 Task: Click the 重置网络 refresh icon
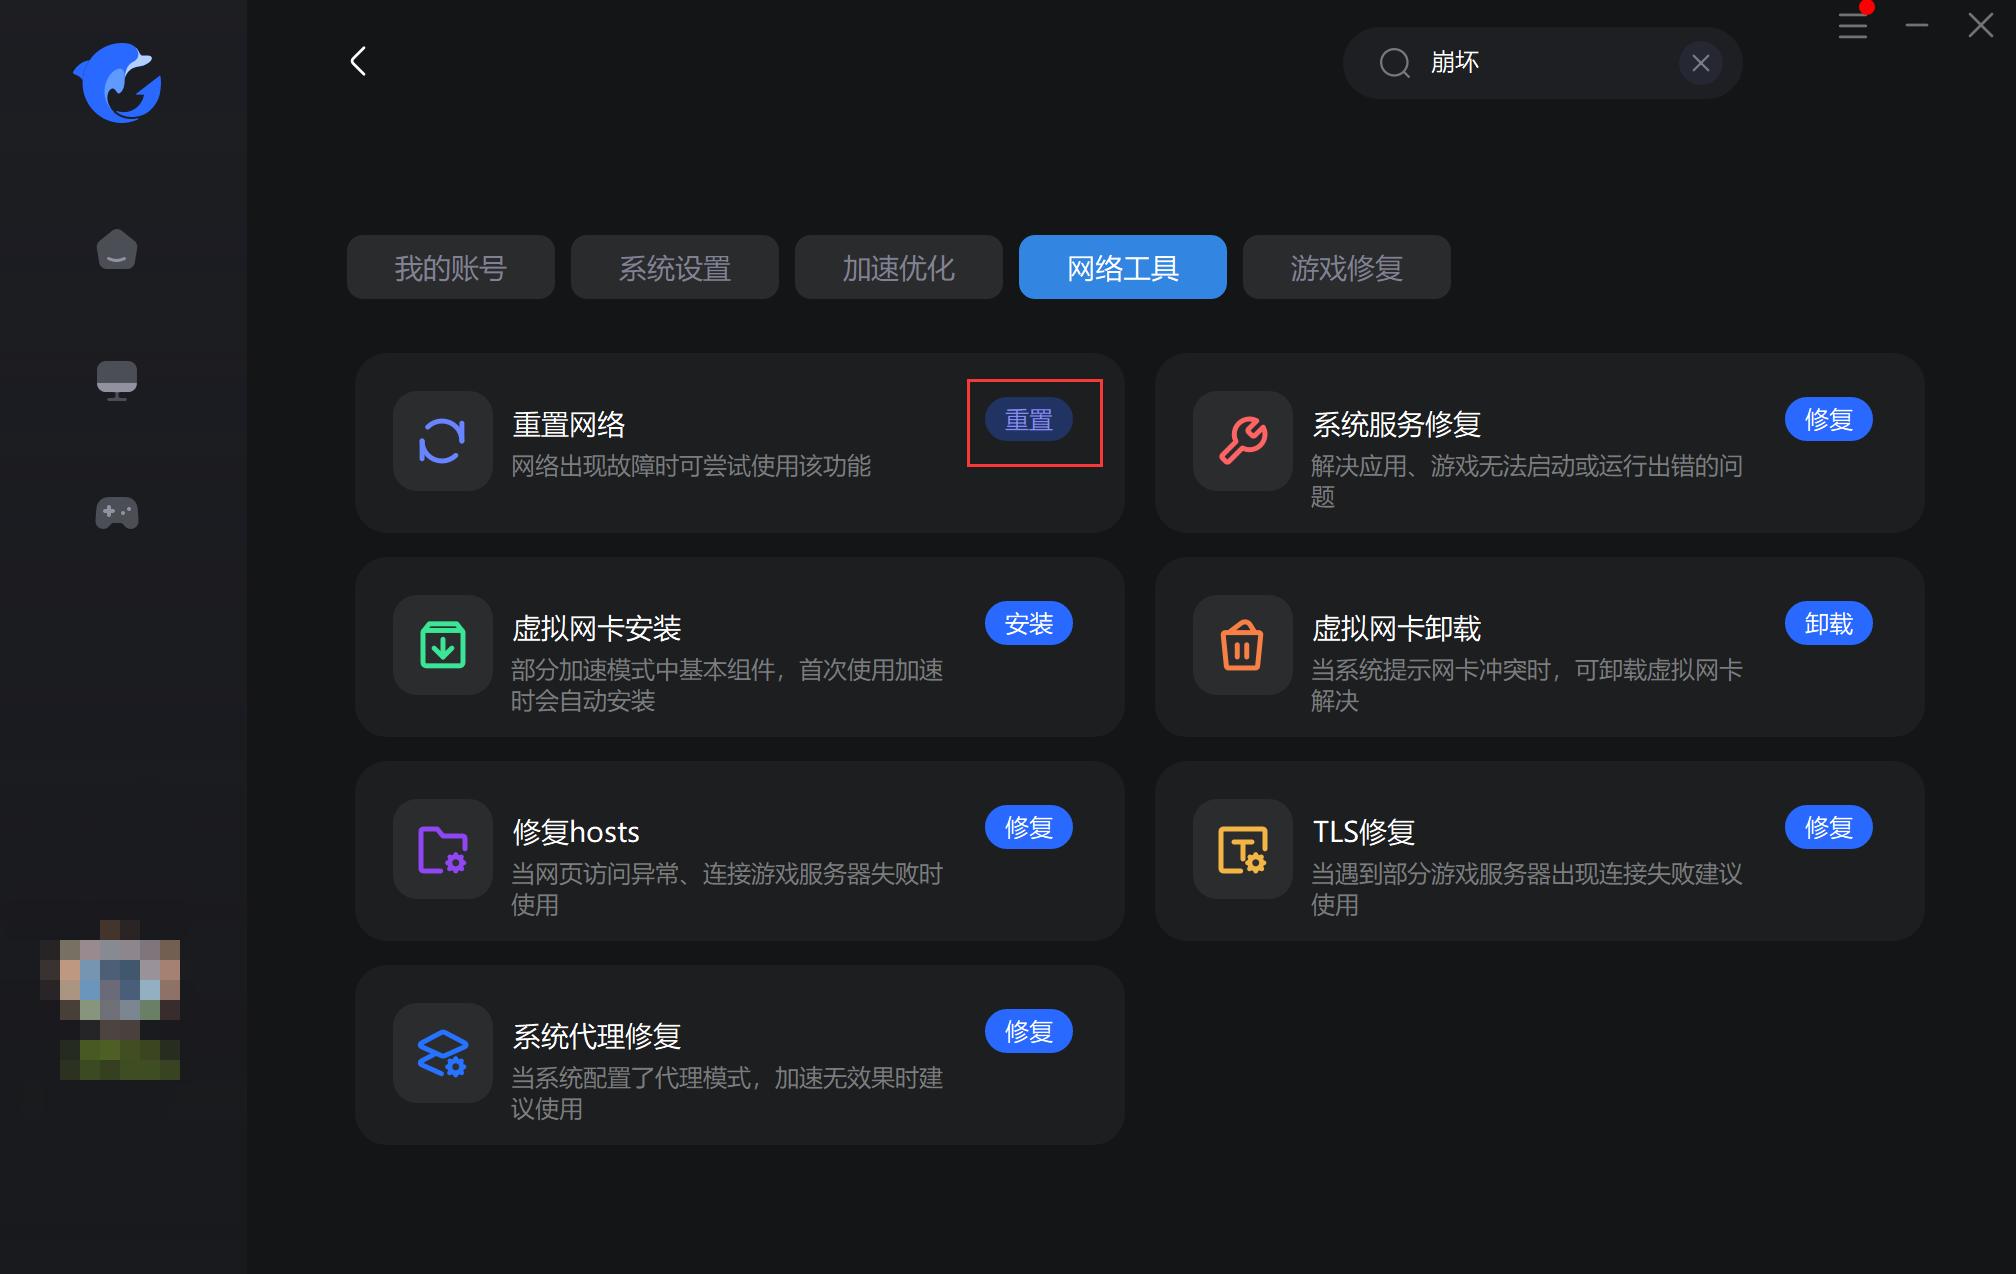[442, 442]
